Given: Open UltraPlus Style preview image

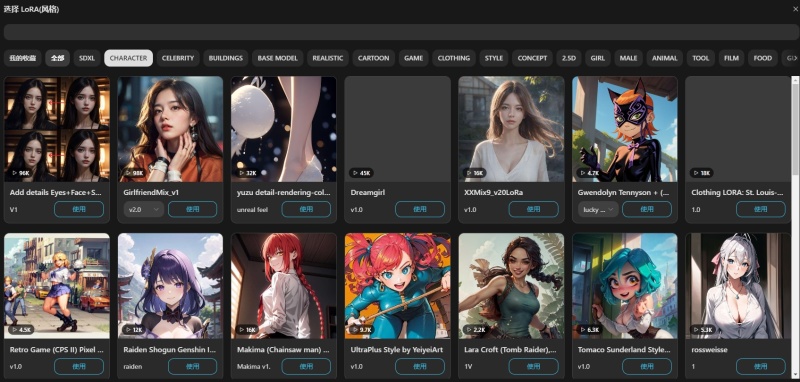Looking at the screenshot, I should pyautogui.click(x=397, y=286).
